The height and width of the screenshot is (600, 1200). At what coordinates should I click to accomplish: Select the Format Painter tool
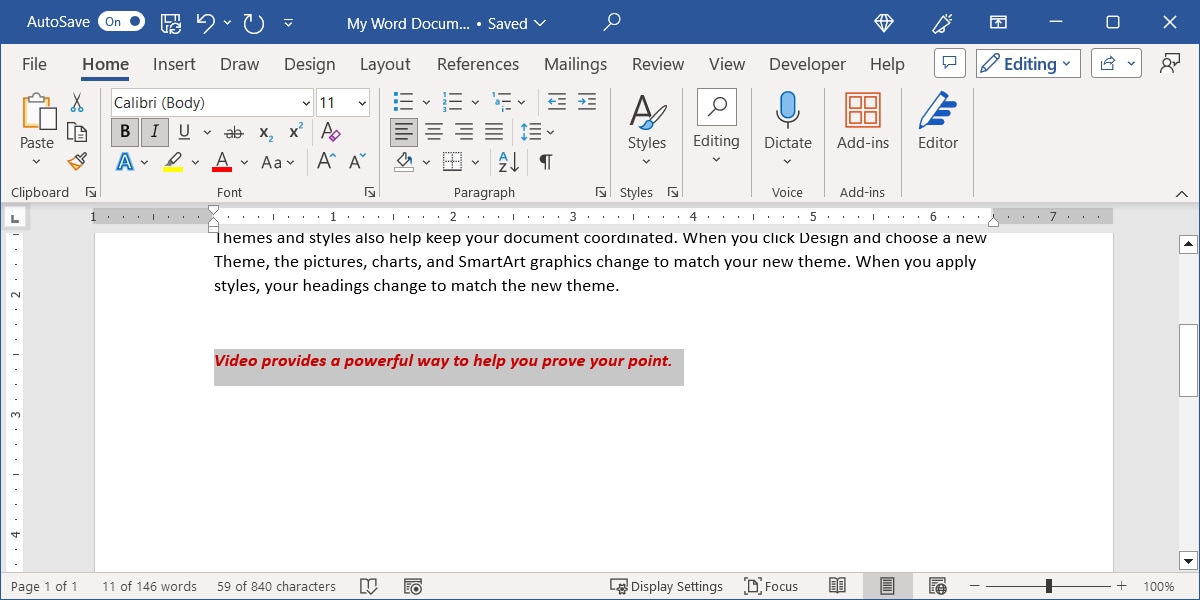pos(77,160)
